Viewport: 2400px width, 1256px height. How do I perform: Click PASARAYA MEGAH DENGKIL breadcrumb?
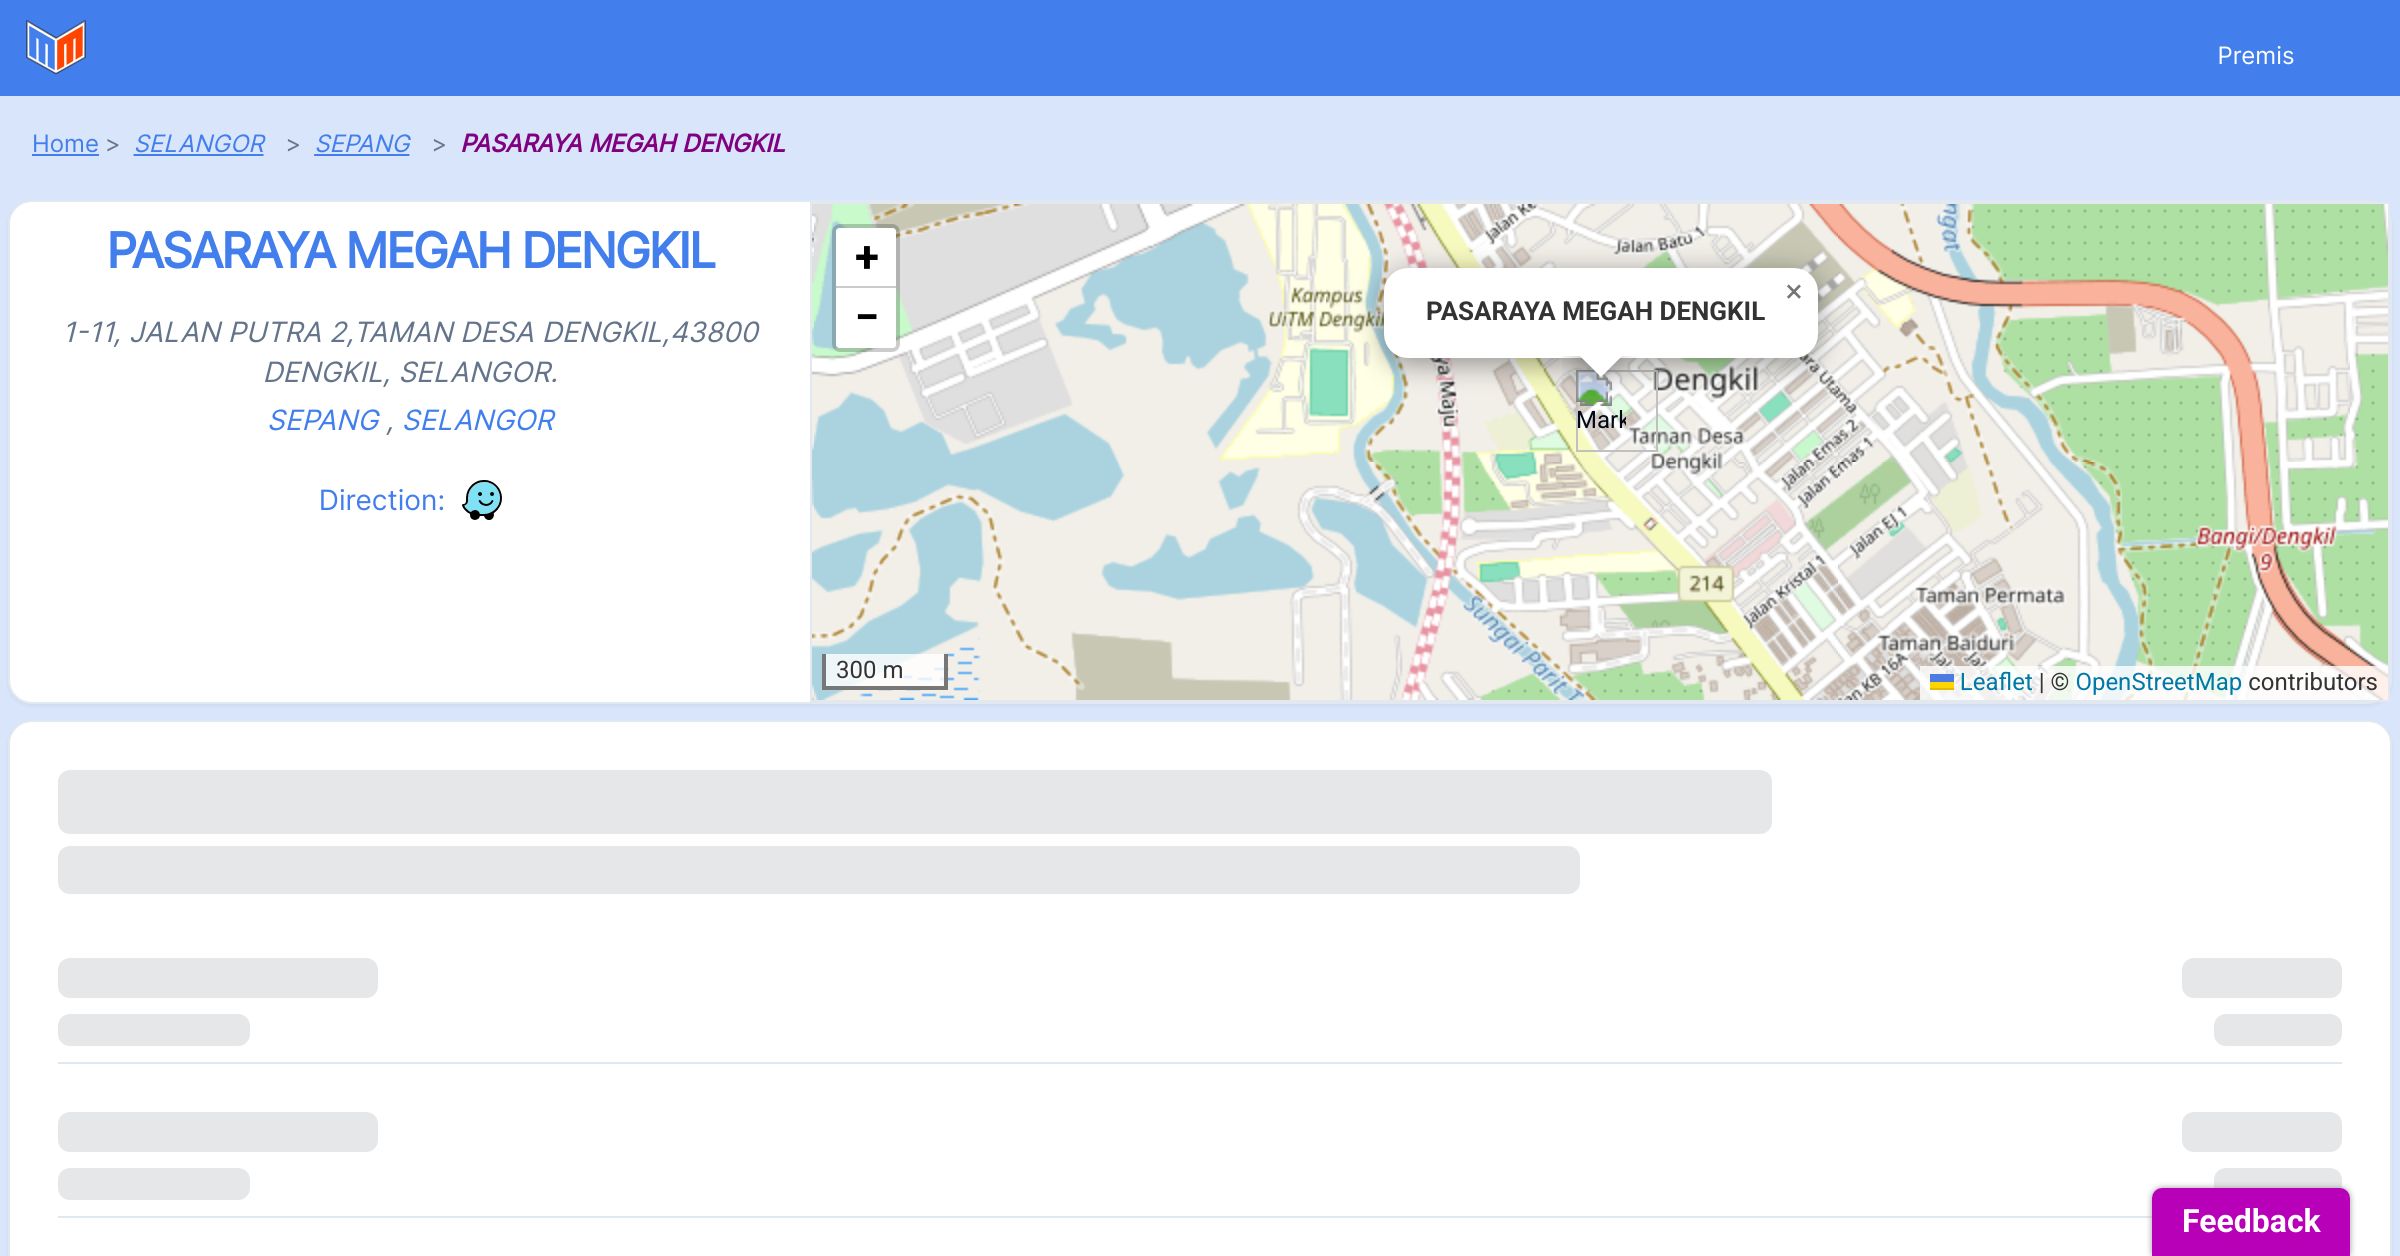(623, 144)
